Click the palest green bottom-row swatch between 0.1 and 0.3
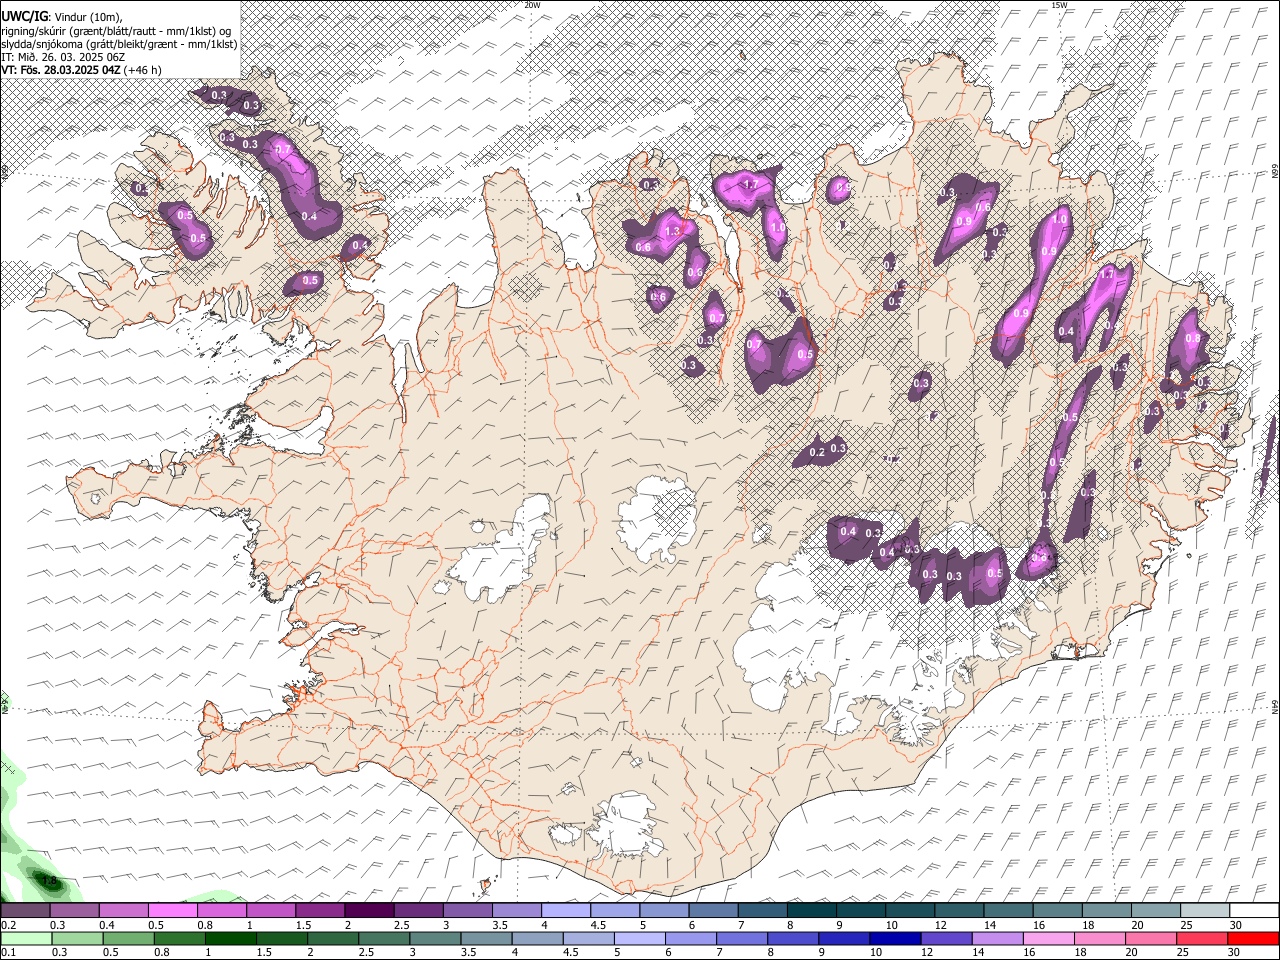 pyautogui.click(x=26, y=938)
